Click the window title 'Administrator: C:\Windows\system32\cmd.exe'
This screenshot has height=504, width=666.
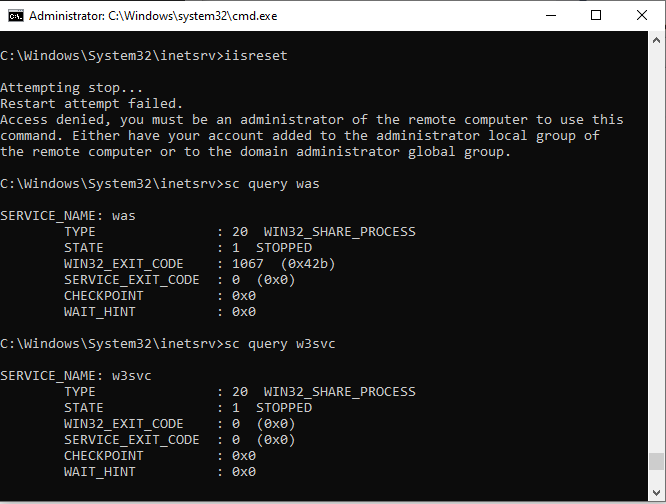153,16
